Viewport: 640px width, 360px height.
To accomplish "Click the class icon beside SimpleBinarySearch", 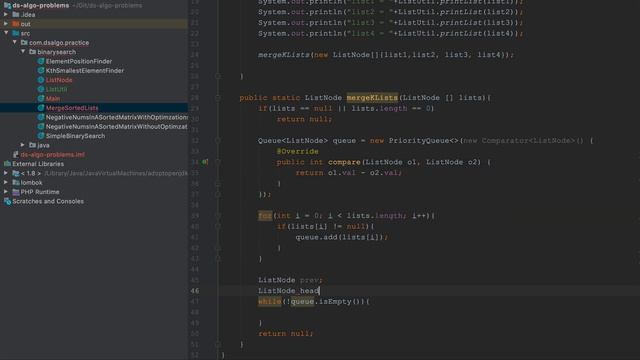I will pyautogui.click(x=41, y=136).
